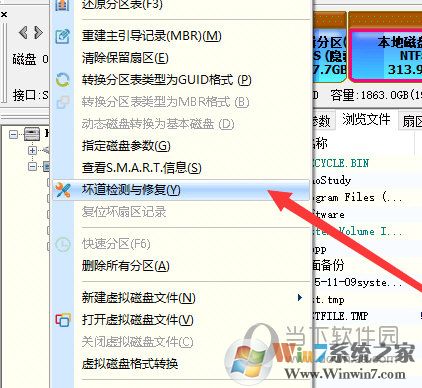Select the Program Files ( folder row
The height and width of the screenshot is (388, 422).
357,197
